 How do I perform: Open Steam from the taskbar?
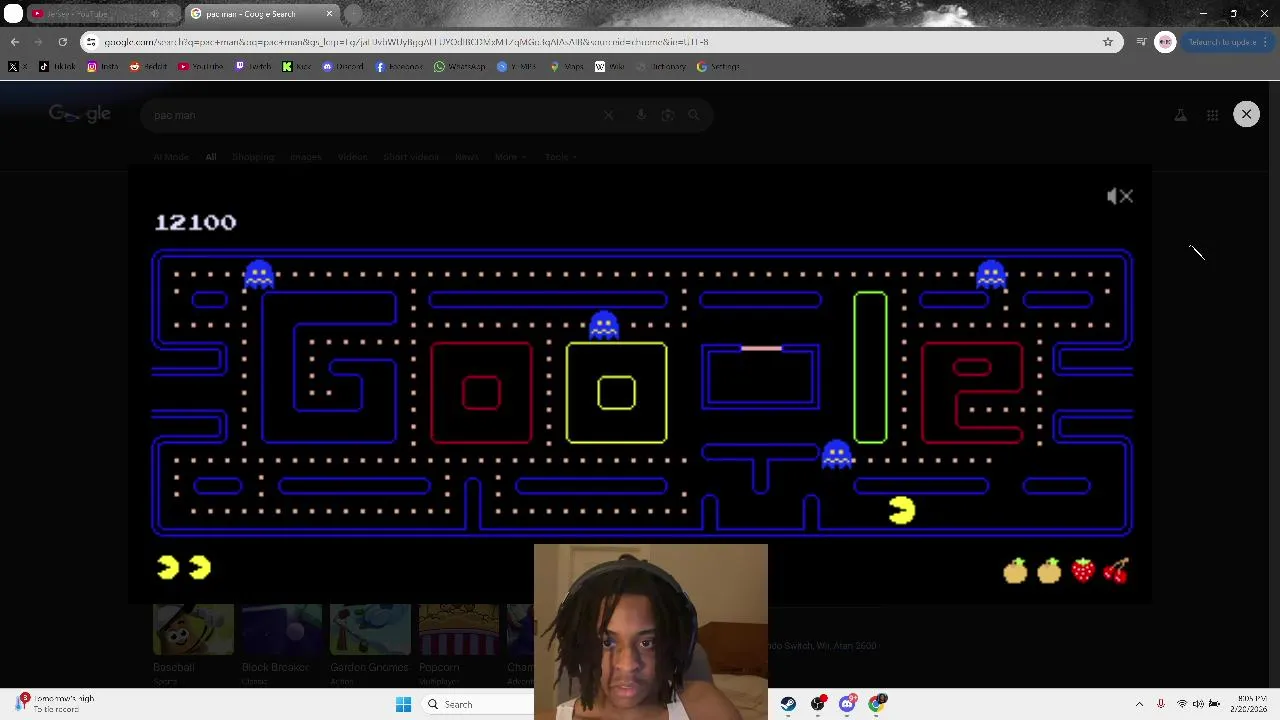789,704
